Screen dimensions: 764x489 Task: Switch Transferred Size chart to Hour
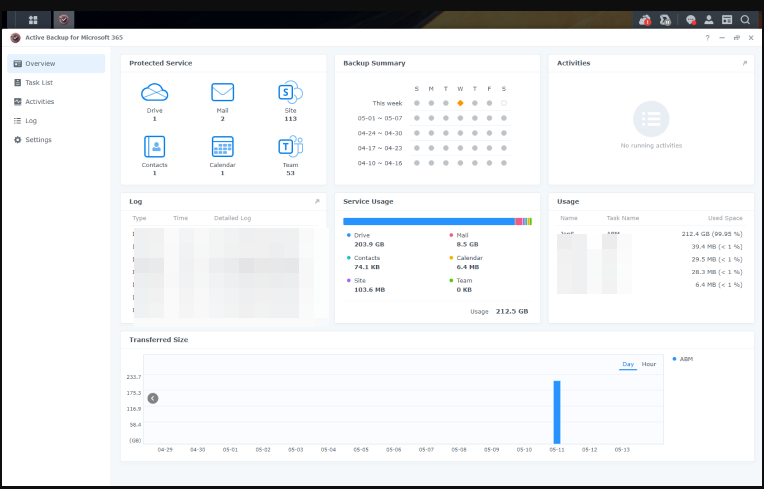[649, 364]
